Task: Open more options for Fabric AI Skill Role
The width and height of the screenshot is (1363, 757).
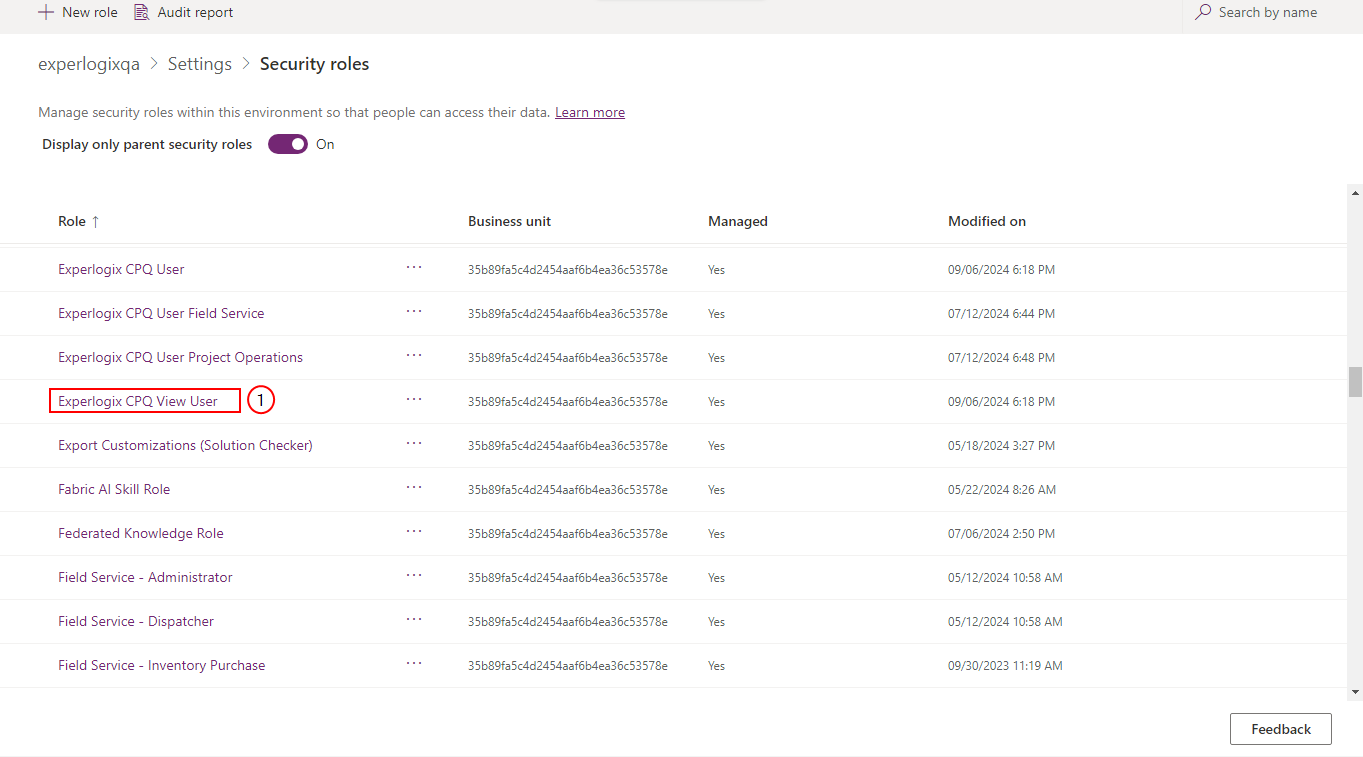Action: click(414, 488)
